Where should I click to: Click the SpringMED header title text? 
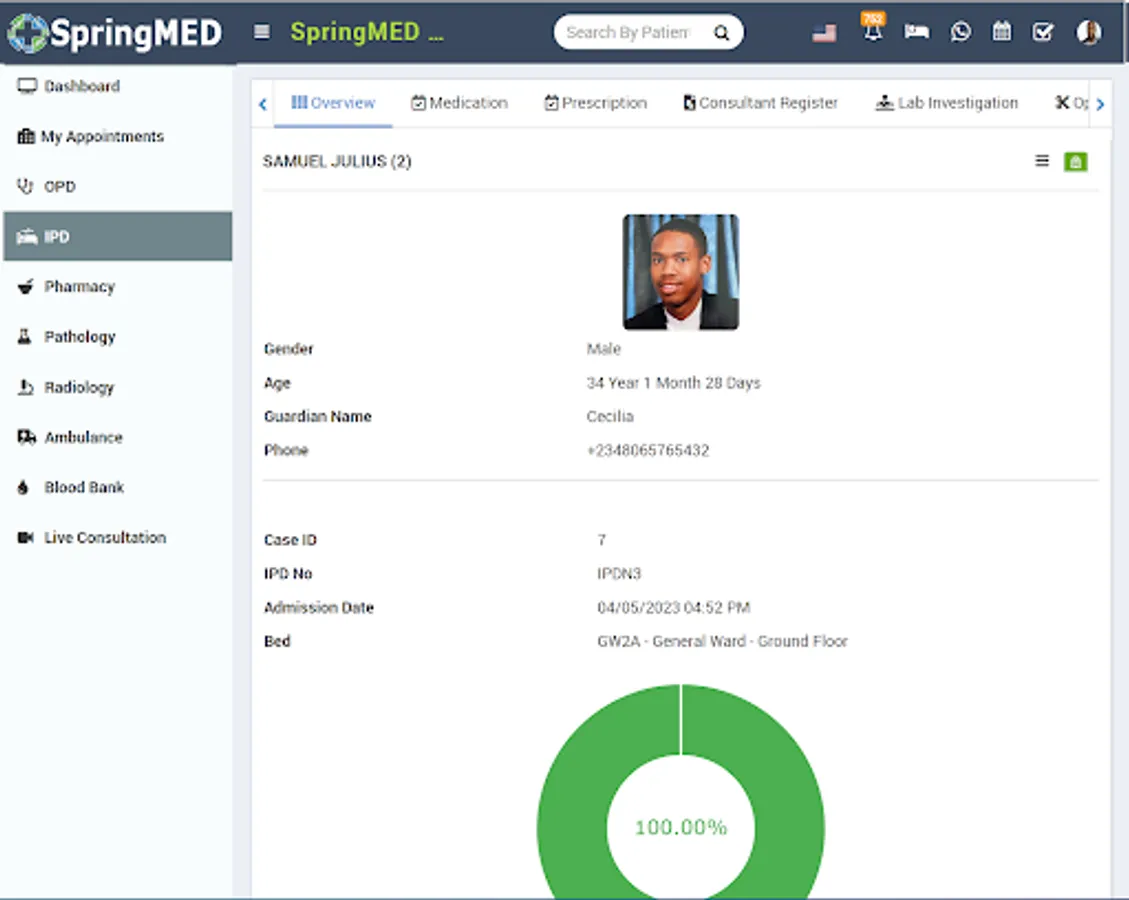pos(366,32)
